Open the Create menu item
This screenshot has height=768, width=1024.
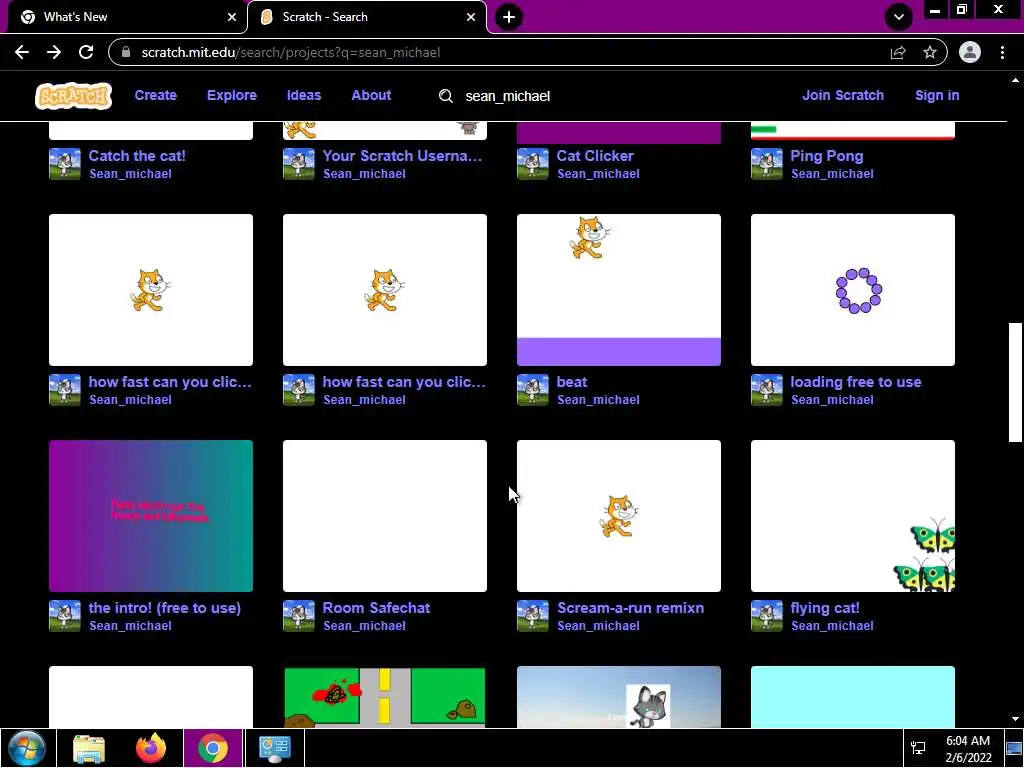[x=155, y=95]
